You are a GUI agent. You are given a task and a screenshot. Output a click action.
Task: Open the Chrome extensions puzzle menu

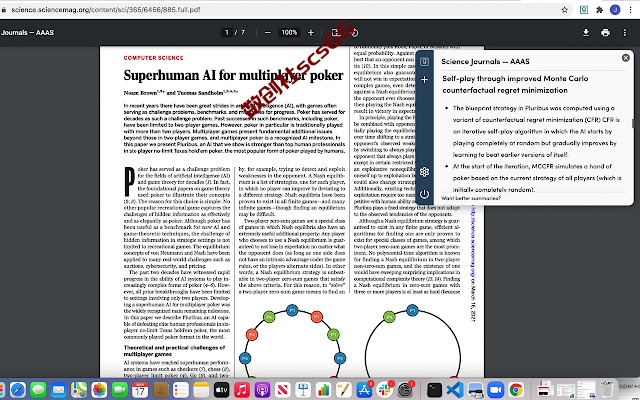click(599, 10)
